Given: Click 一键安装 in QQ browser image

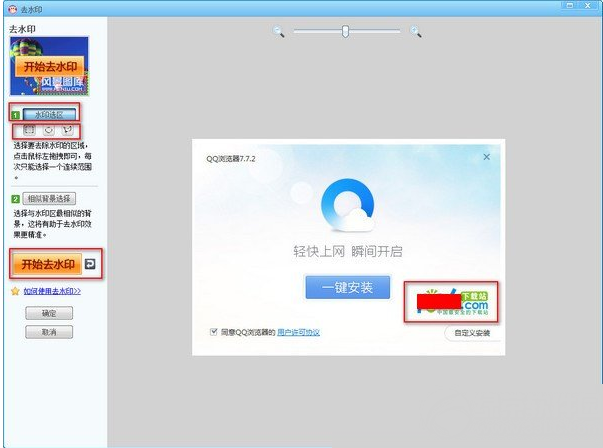Looking at the screenshot, I should [x=348, y=287].
